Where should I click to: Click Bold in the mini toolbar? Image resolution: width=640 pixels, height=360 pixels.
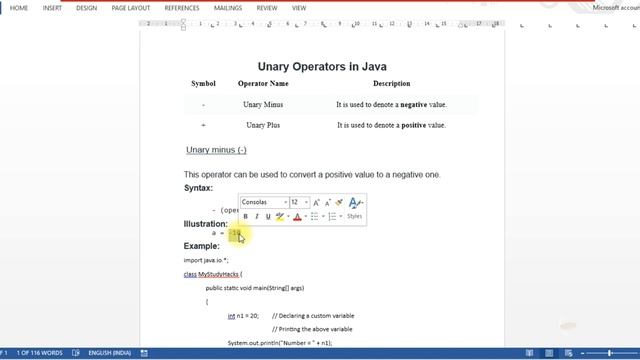pyautogui.click(x=245, y=216)
